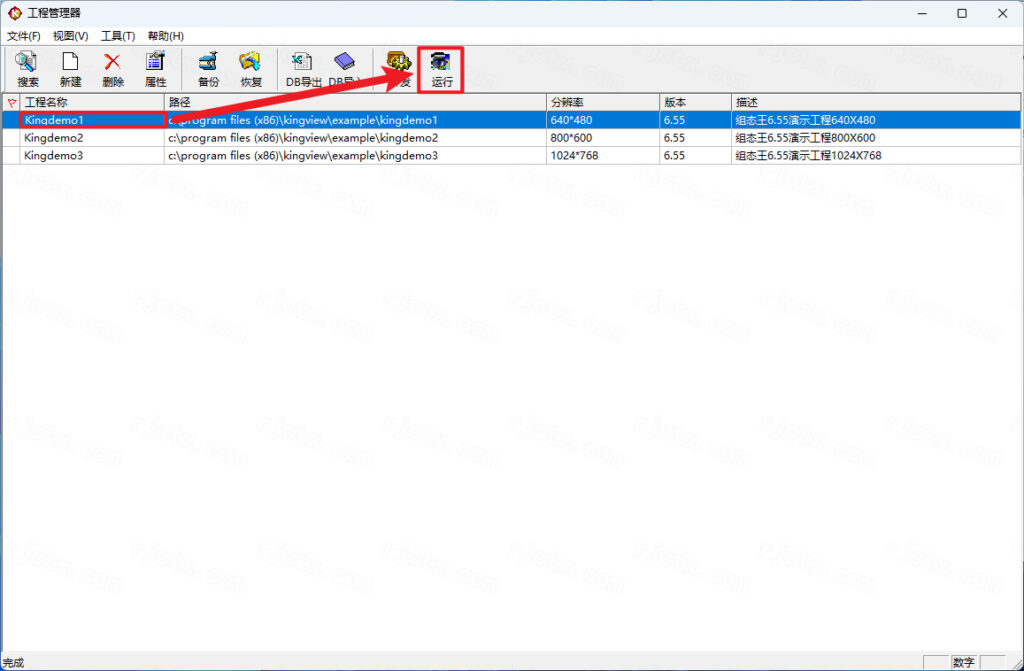
Task: Click the 备份 backup icon
Action: coord(208,69)
